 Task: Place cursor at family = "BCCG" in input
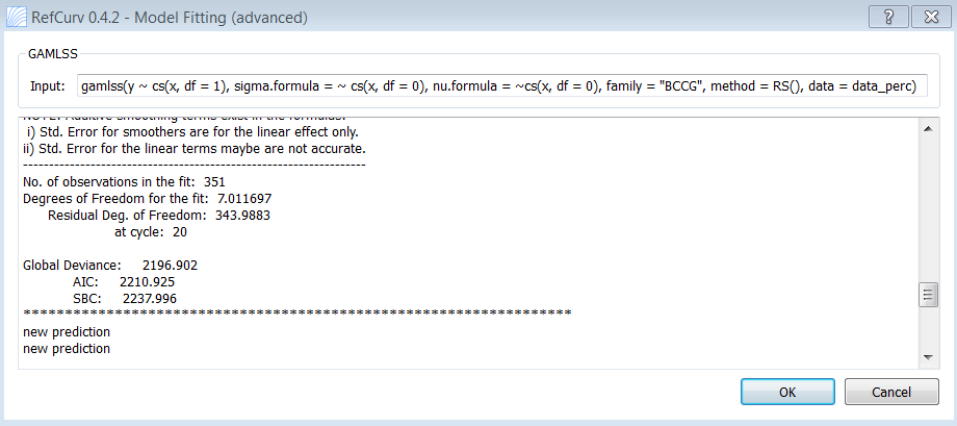tap(647, 87)
